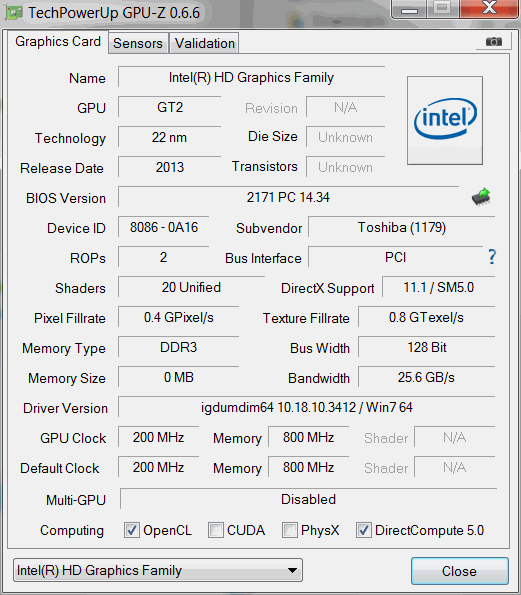Click the Bus Interface question mark
Screen dimensions: 521x595
click(x=492, y=257)
